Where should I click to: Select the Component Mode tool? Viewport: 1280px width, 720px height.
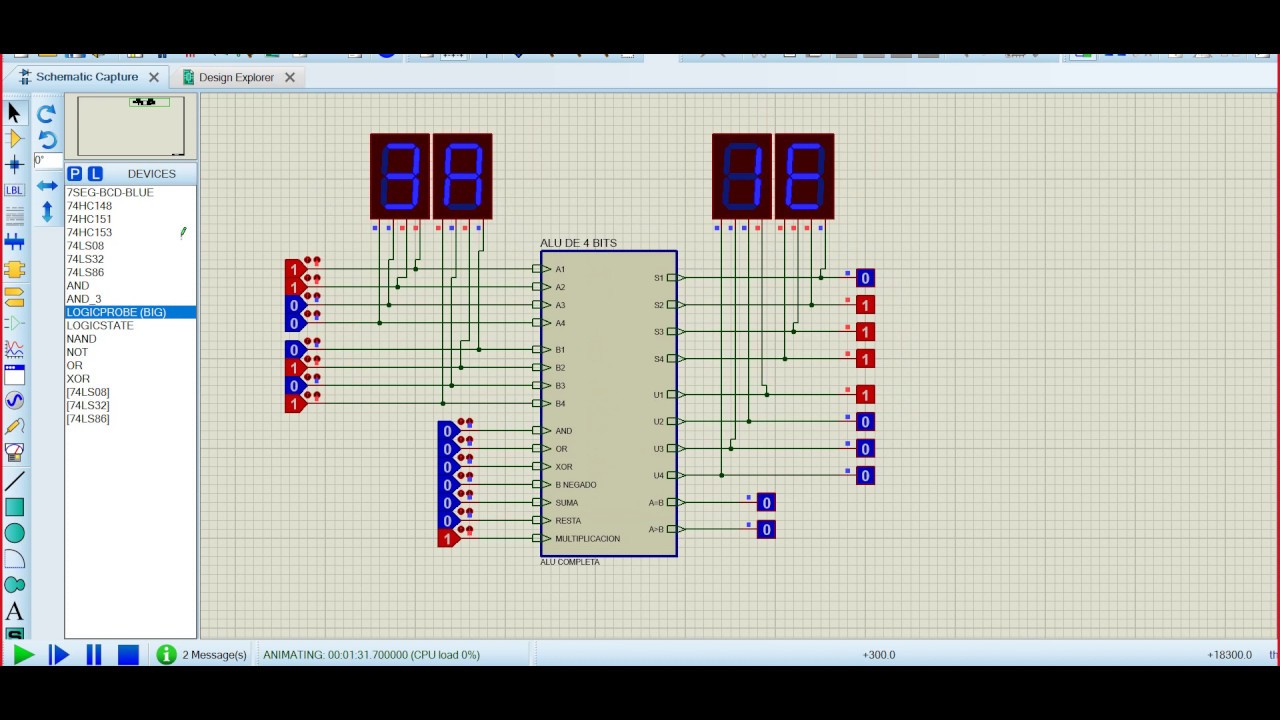coord(14,139)
